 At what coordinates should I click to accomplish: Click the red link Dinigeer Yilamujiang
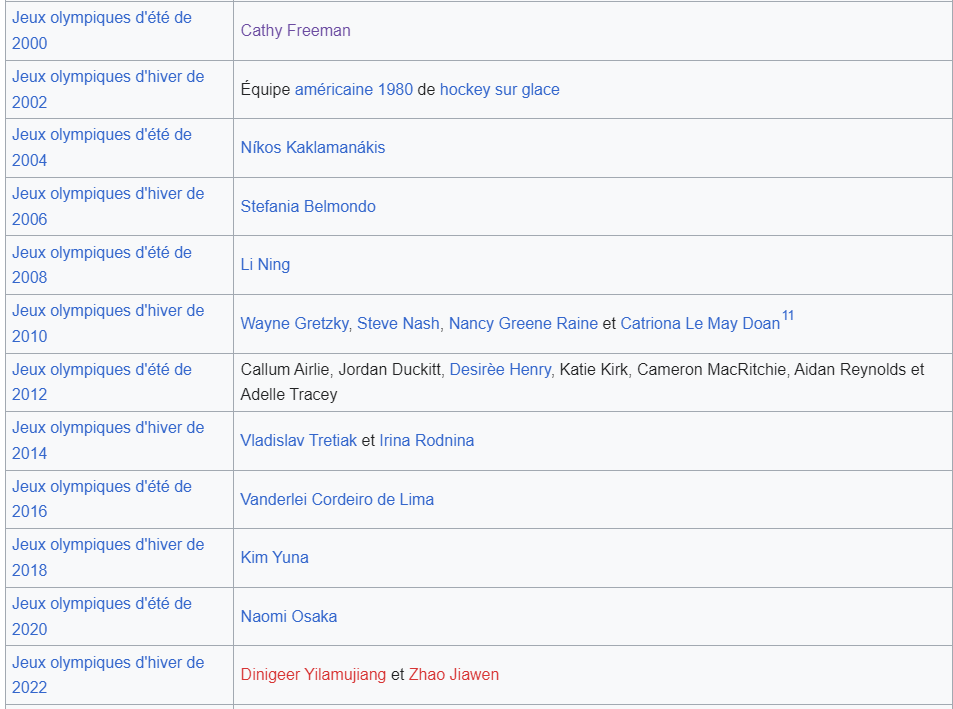pyautogui.click(x=313, y=675)
